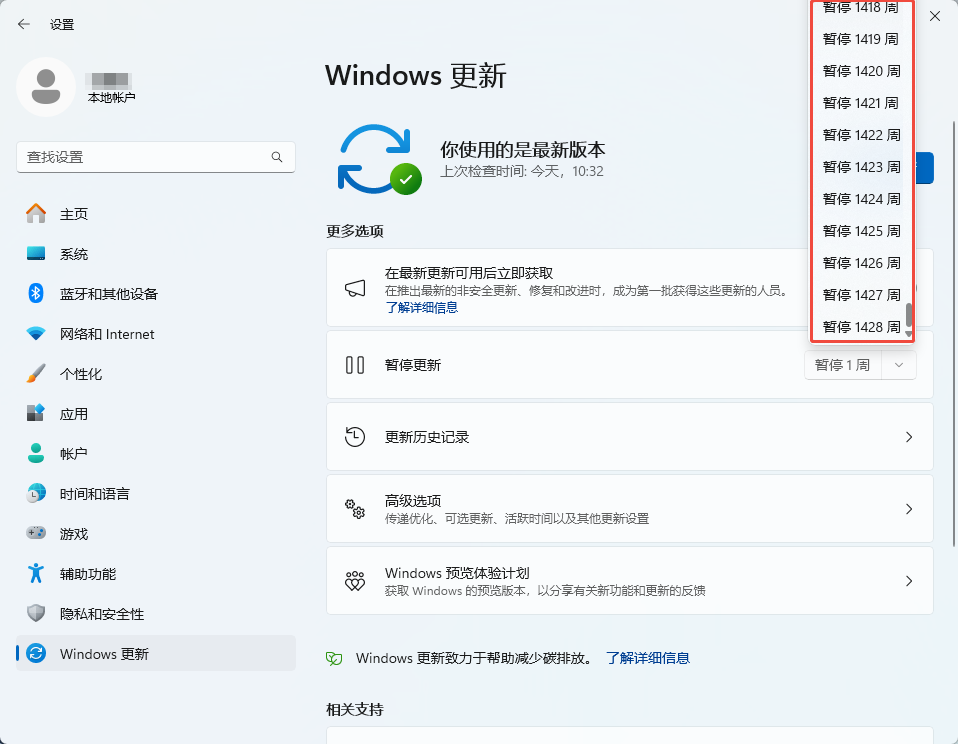Screen dimensions: 958x744
Task: Click the megaphone icon for latest updates
Action: pos(355,288)
